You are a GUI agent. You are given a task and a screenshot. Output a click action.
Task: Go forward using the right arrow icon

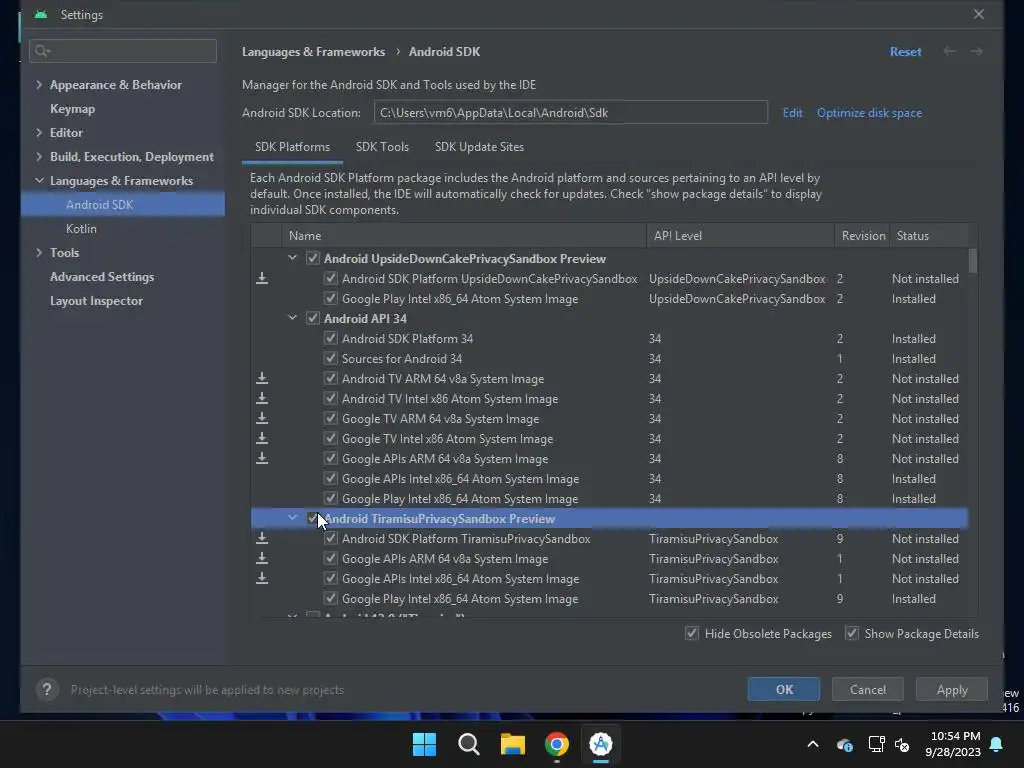click(976, 51)
